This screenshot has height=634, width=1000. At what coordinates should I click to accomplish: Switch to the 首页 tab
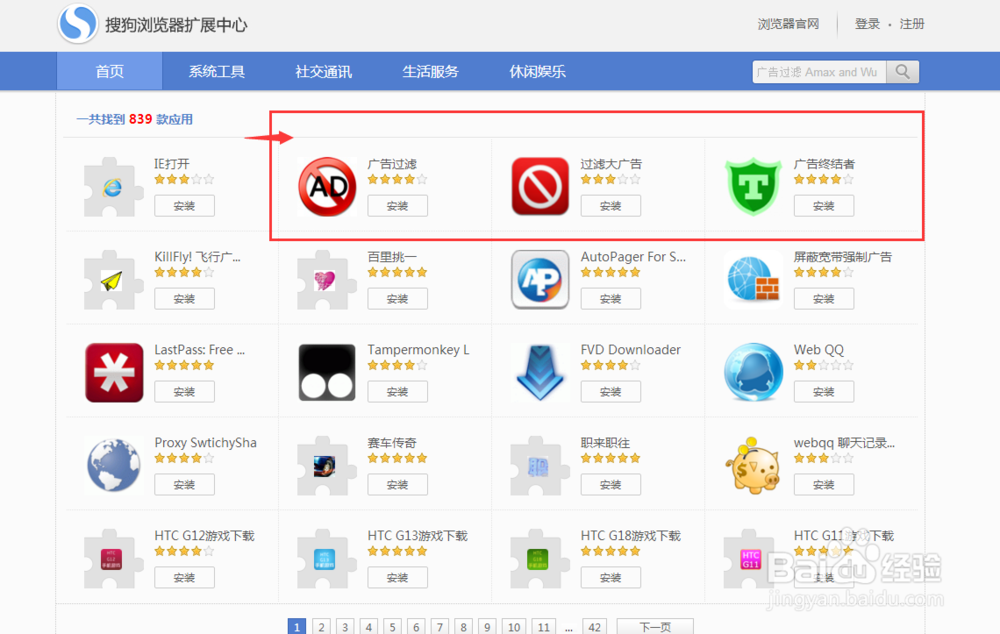pos(110,71)
